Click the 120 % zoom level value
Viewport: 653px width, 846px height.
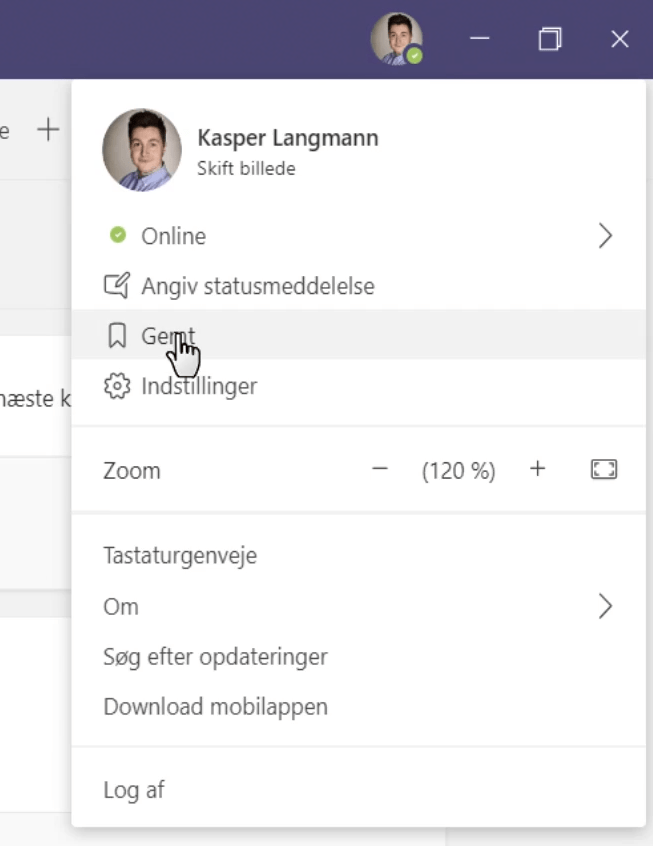point(458,471)
